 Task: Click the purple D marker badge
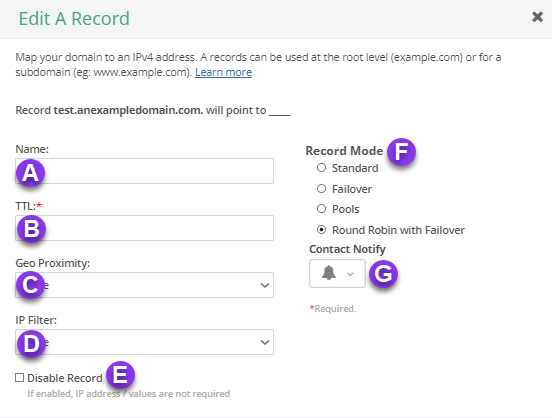[31, 343]
